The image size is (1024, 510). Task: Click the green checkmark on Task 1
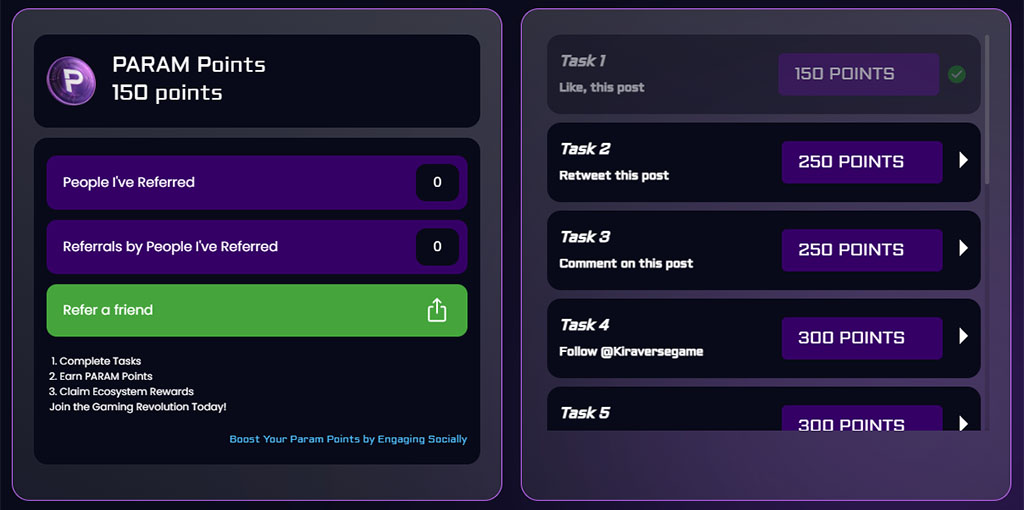(957, 74)
